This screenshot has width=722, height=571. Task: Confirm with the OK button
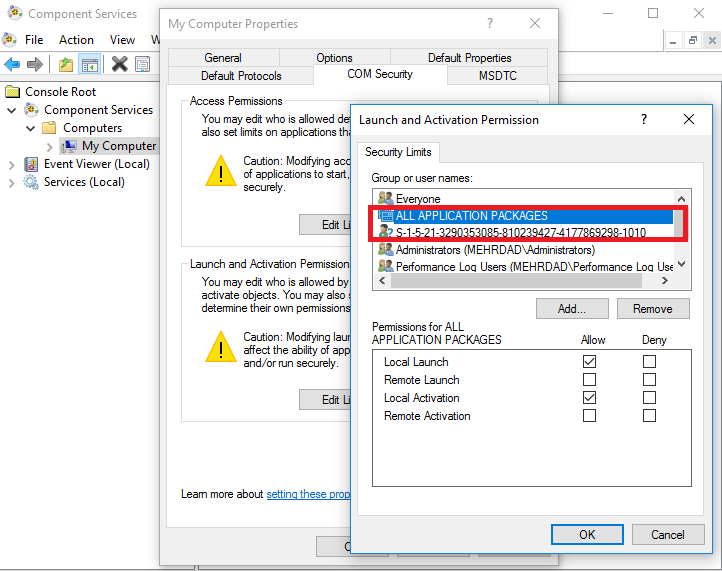point(587,535)
